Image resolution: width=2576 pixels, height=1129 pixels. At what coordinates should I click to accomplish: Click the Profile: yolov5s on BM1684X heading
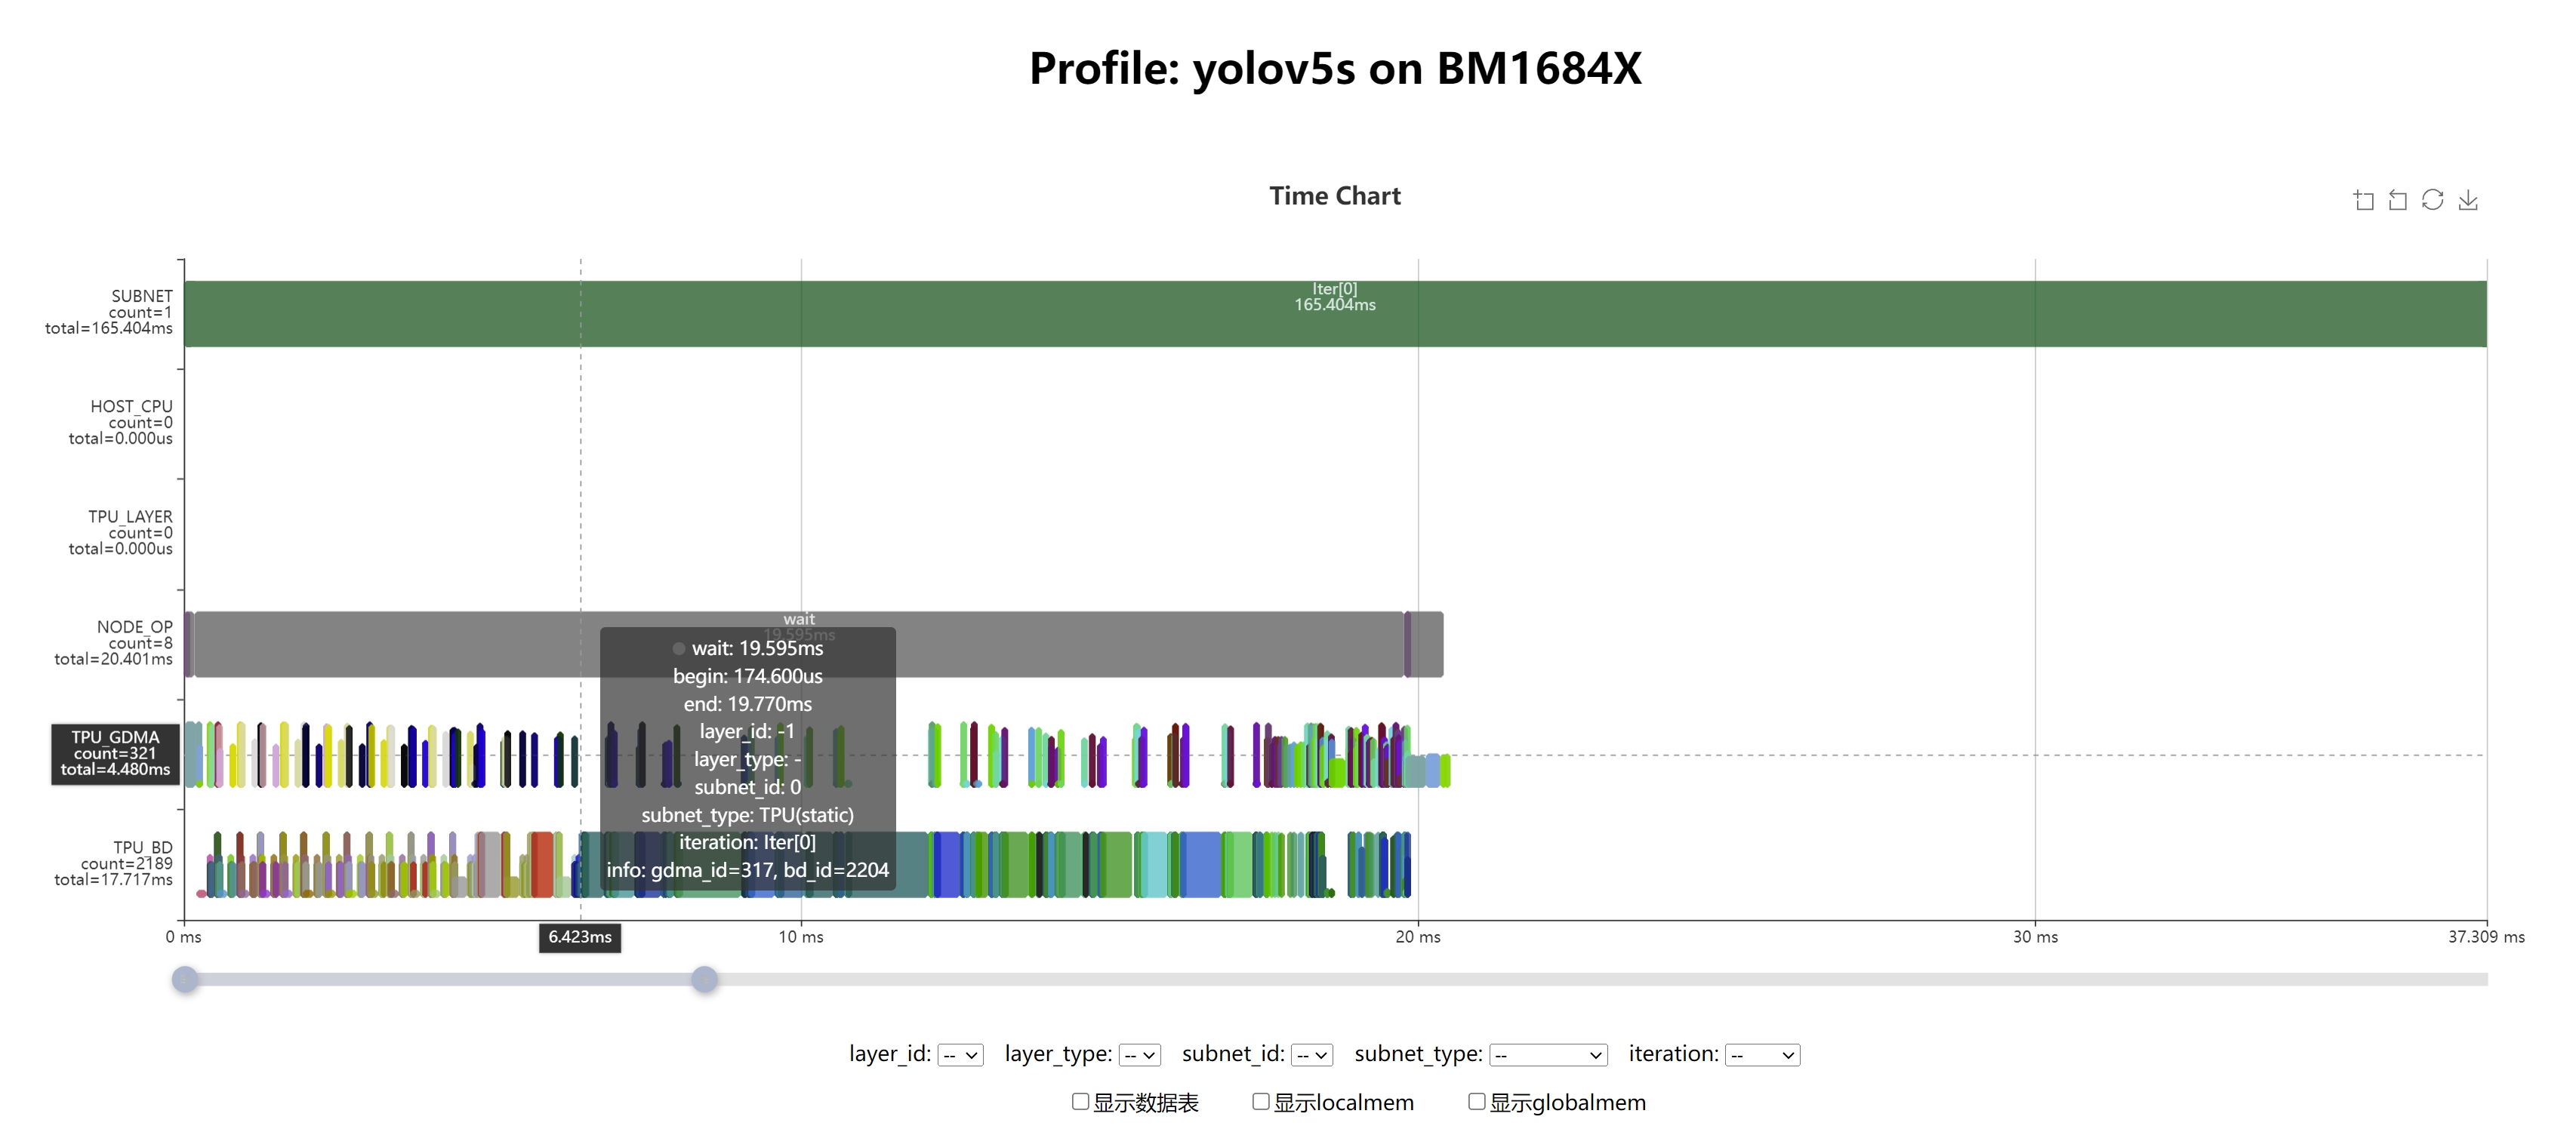1335,69
